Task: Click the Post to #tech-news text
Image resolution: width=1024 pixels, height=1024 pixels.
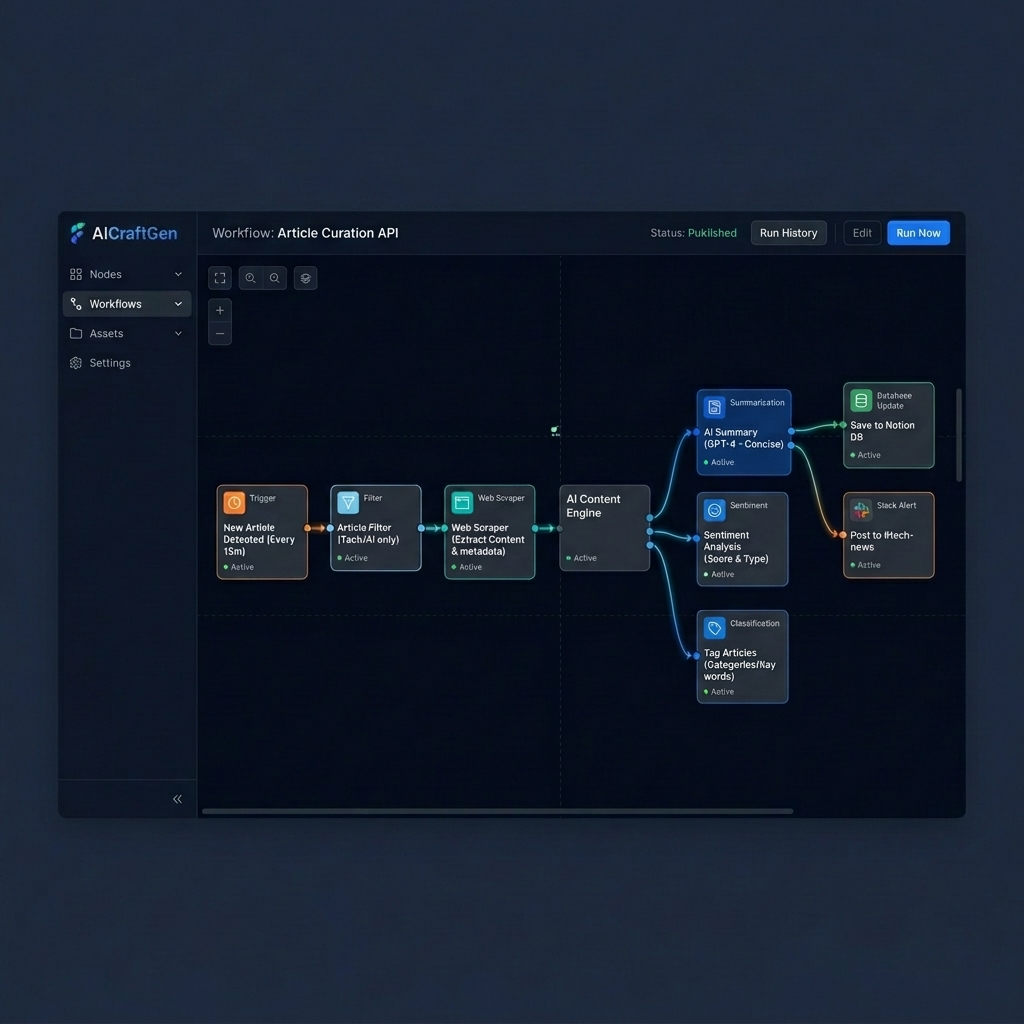Action: (x=881, y=541)
